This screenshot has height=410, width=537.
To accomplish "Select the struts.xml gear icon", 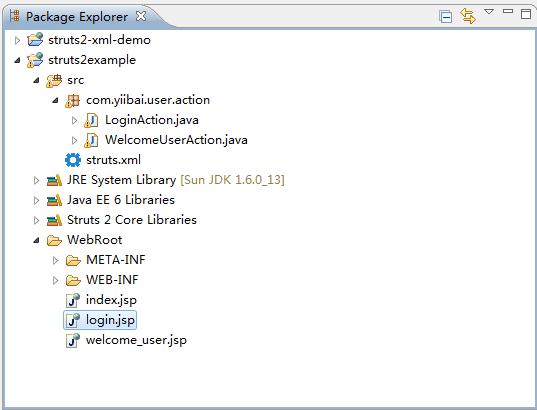I will (73, 160).
